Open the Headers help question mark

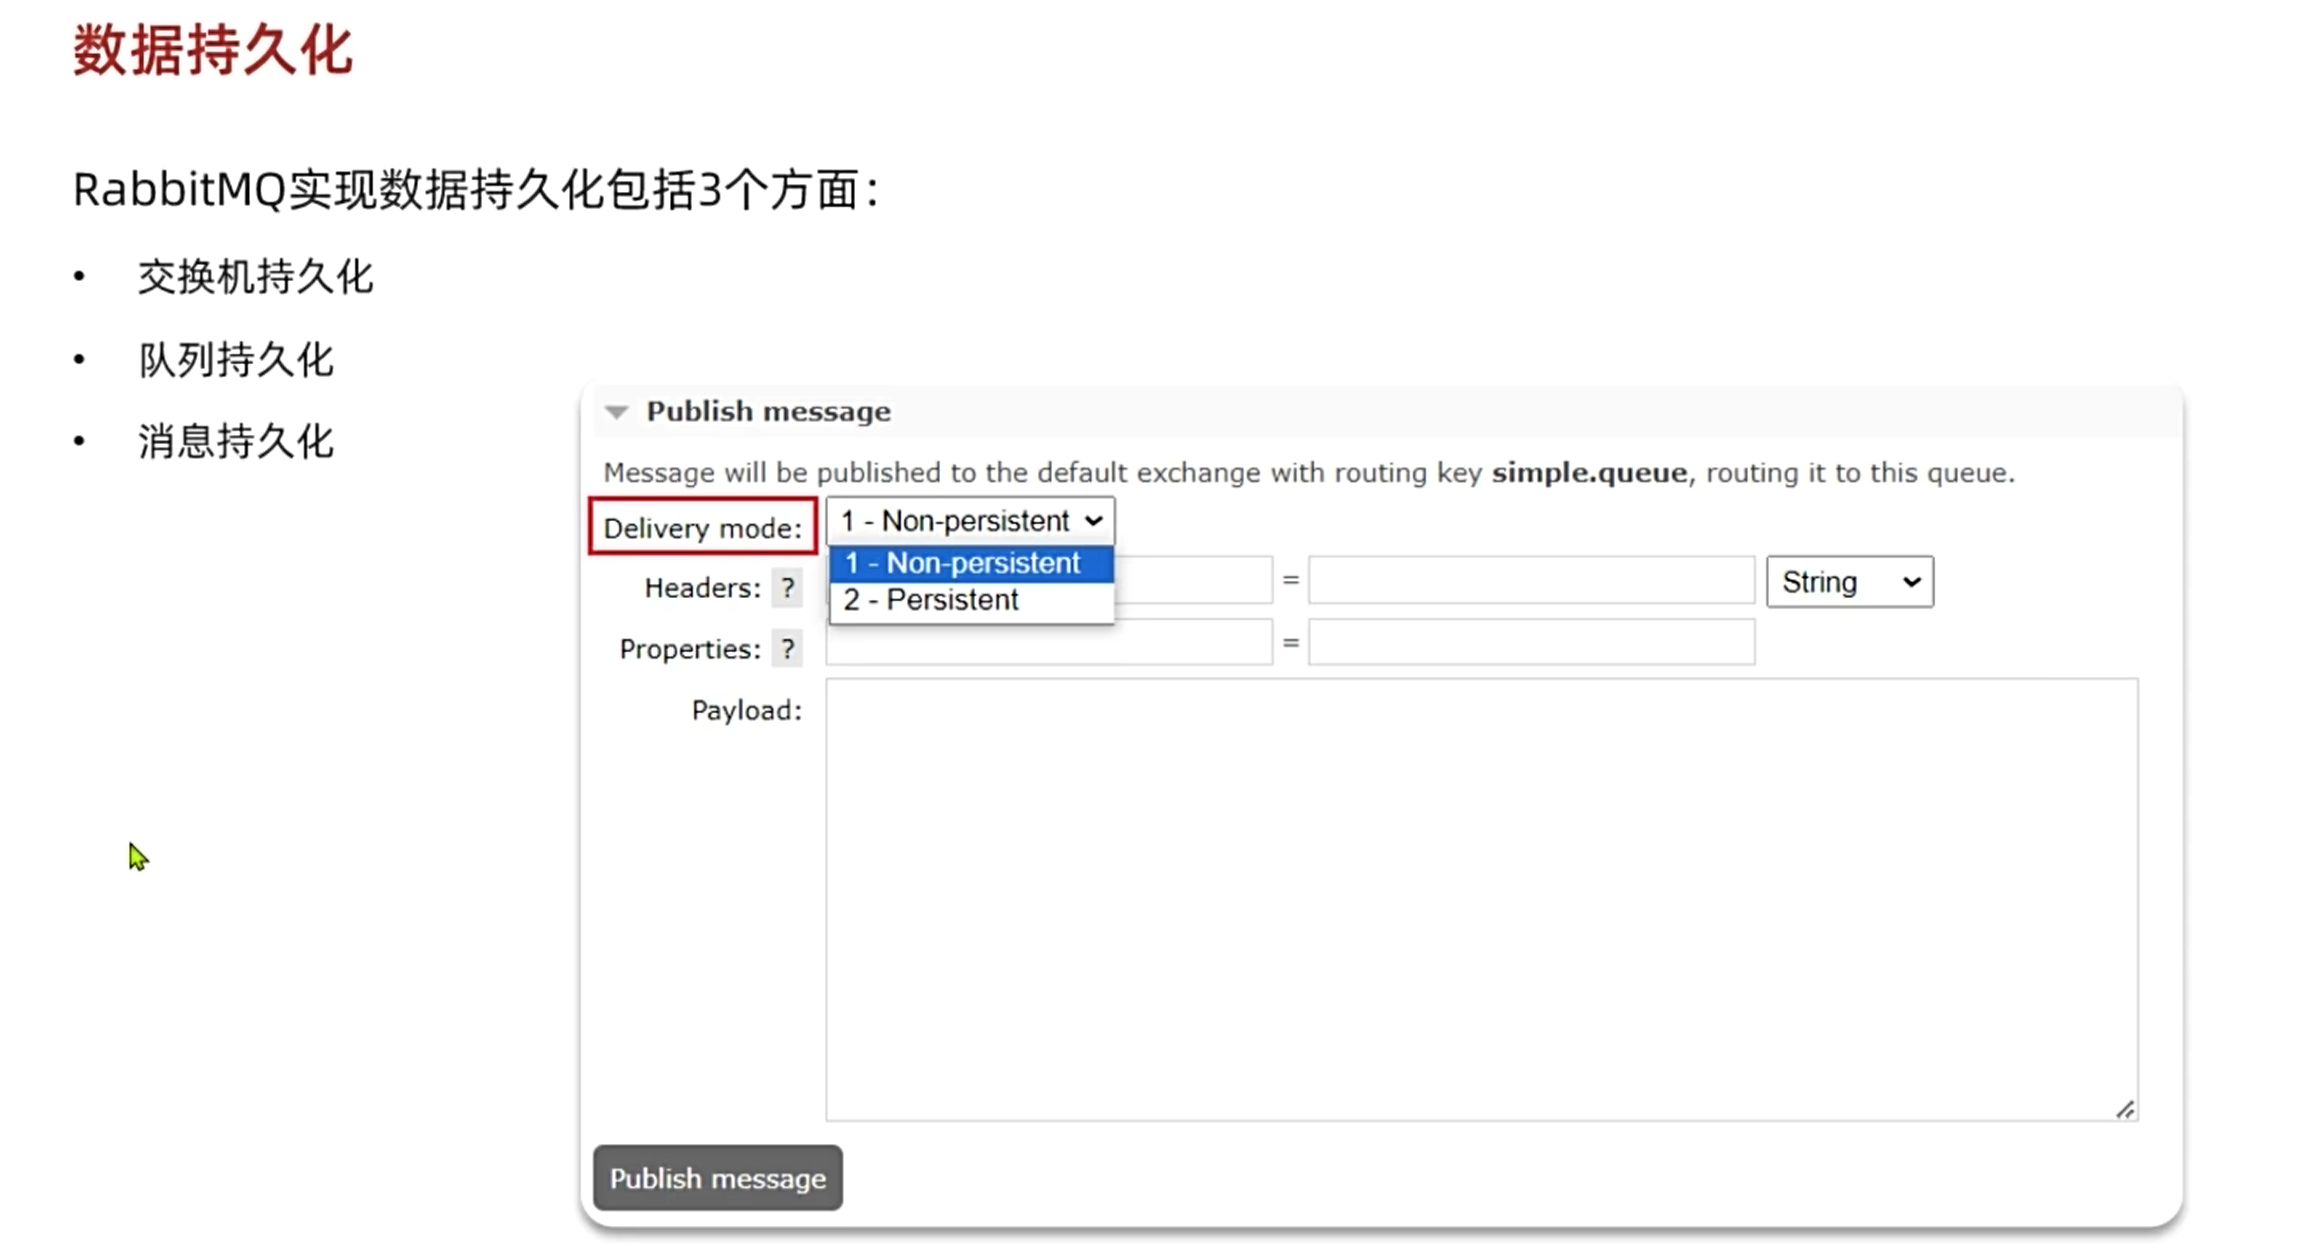click(788, 588)
